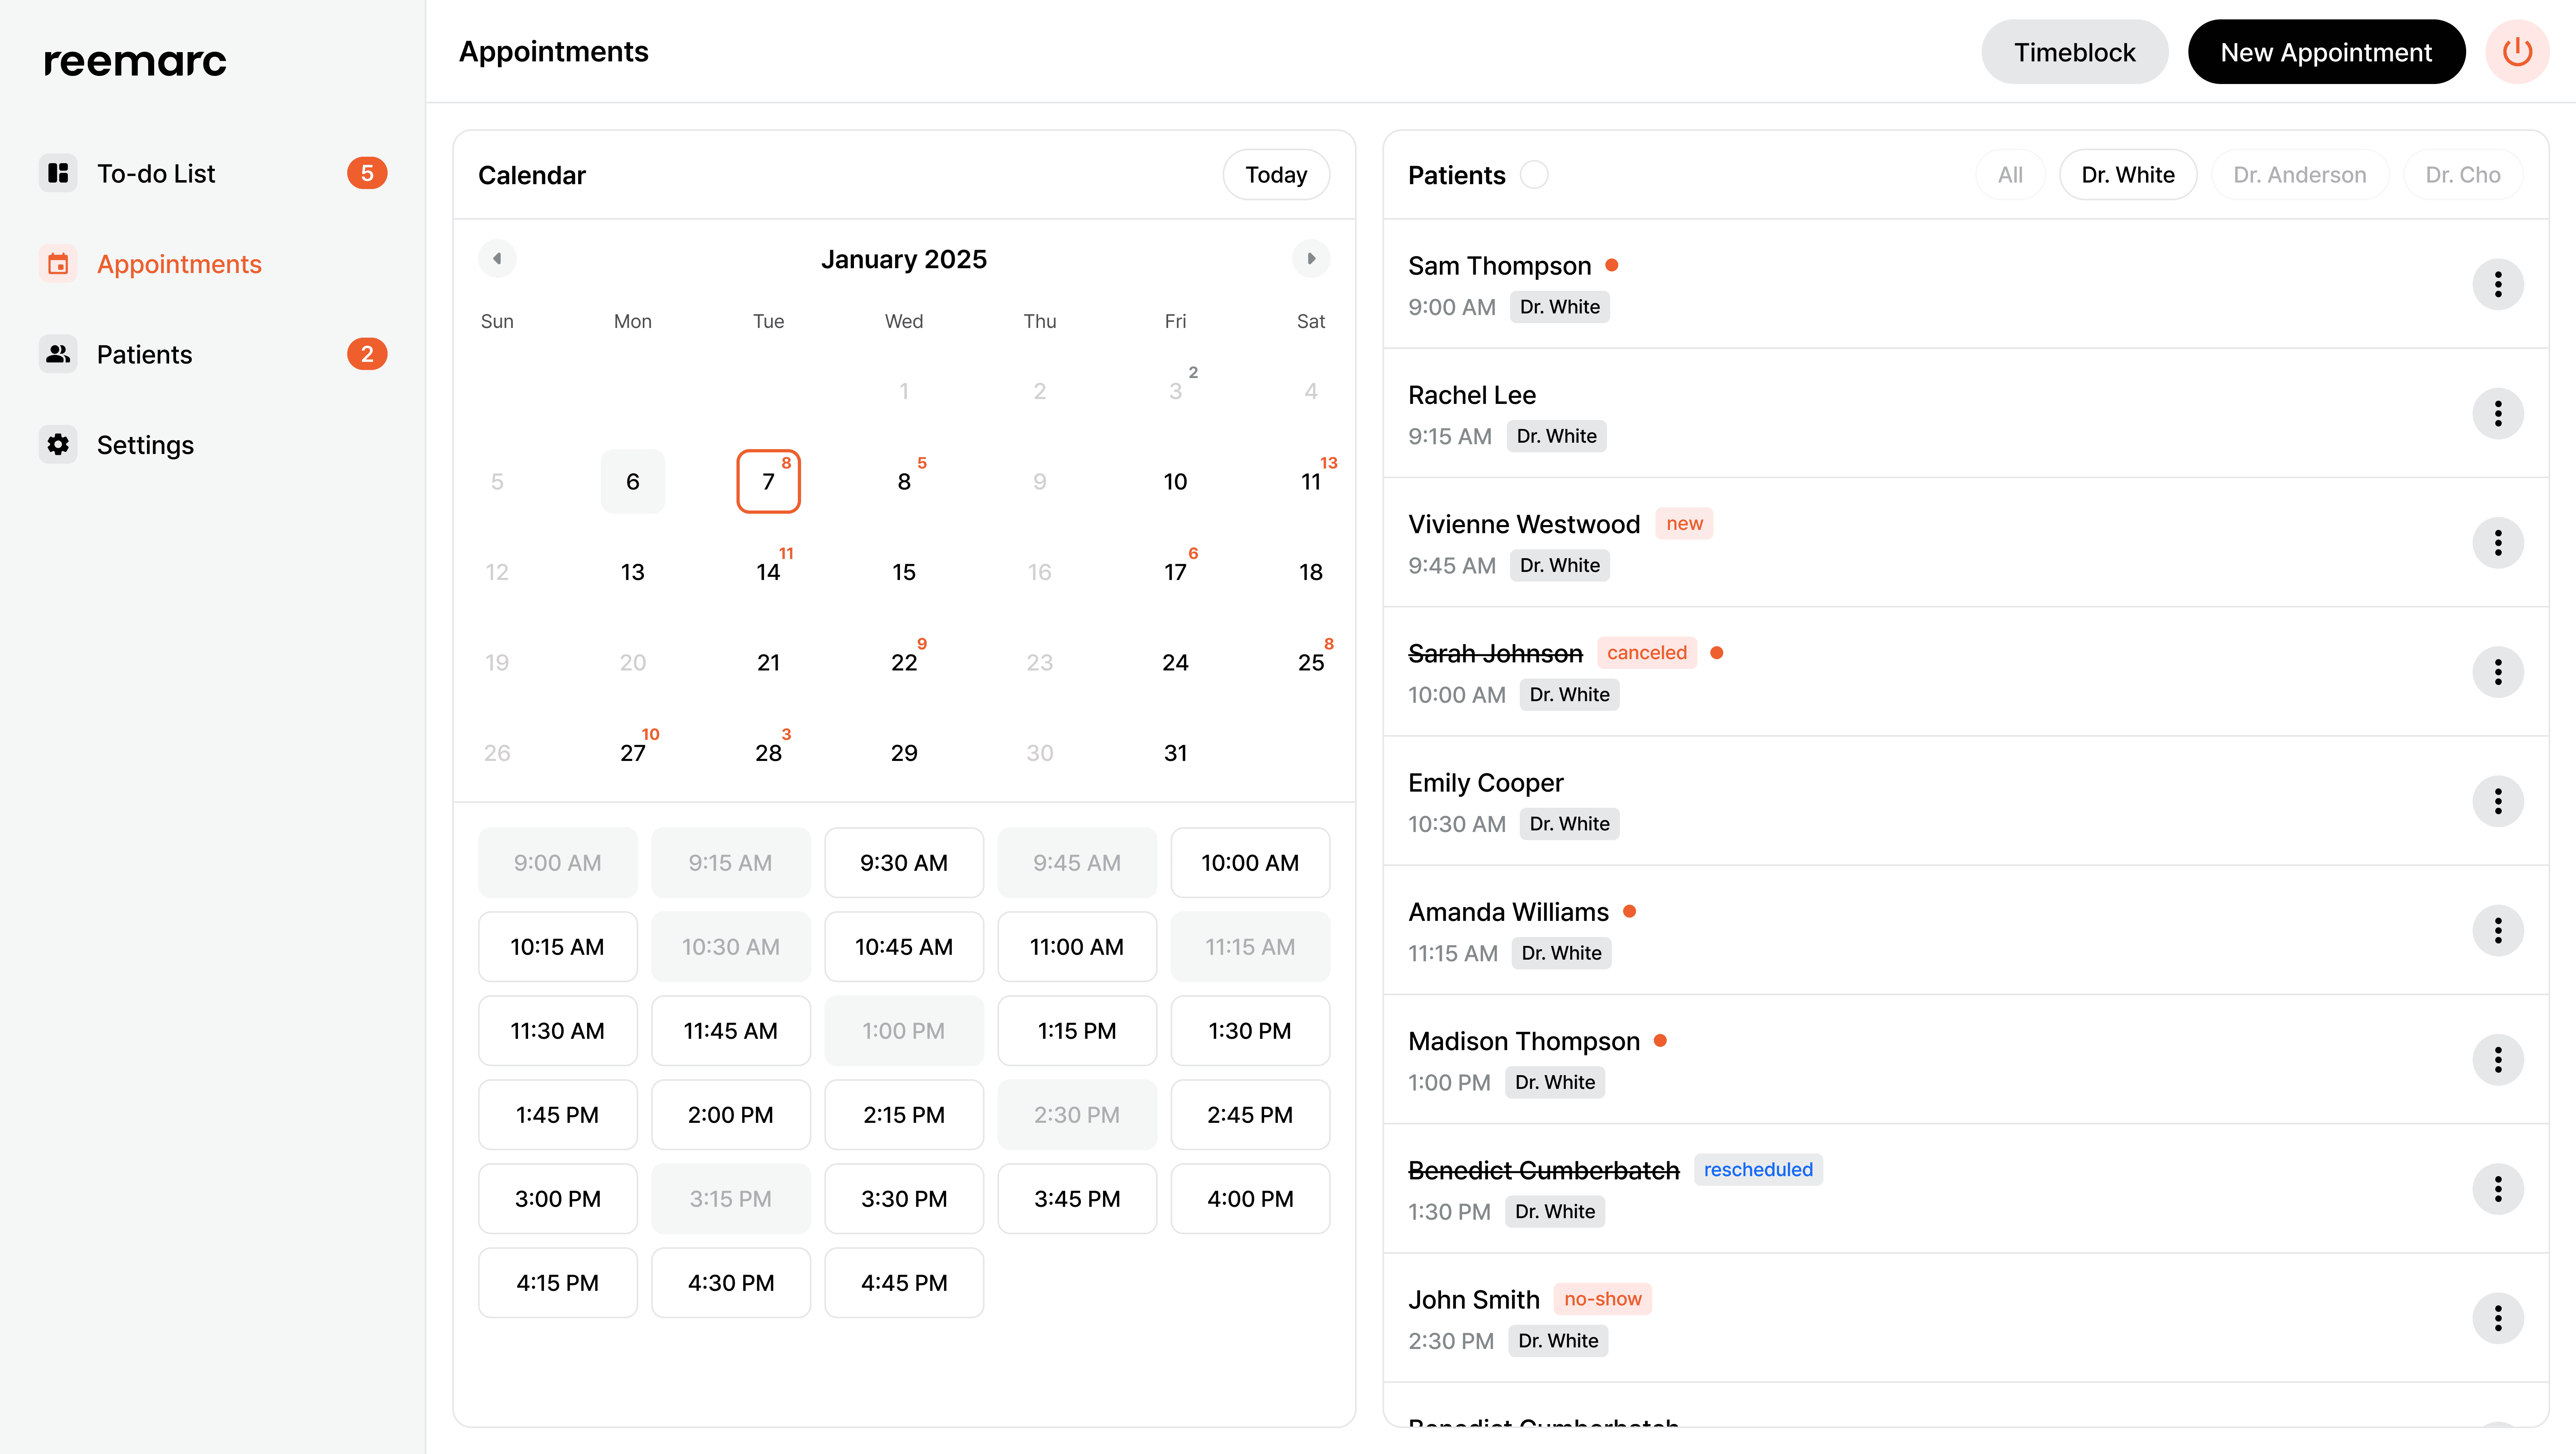
Task: Open To-do List sidebar icon
Action: pos(58,173)
